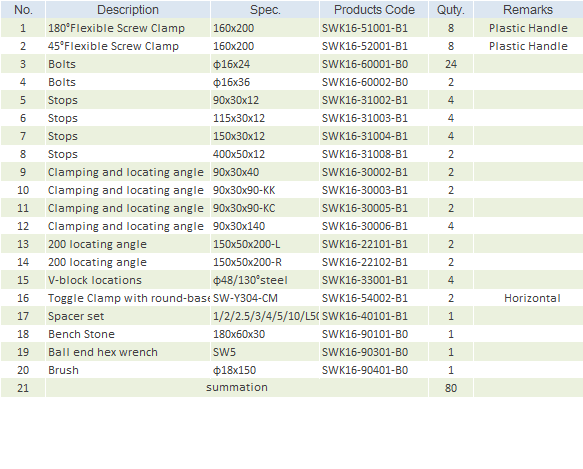
Task: Select spec 150x50x200-L cell
Action: (265, 244)
